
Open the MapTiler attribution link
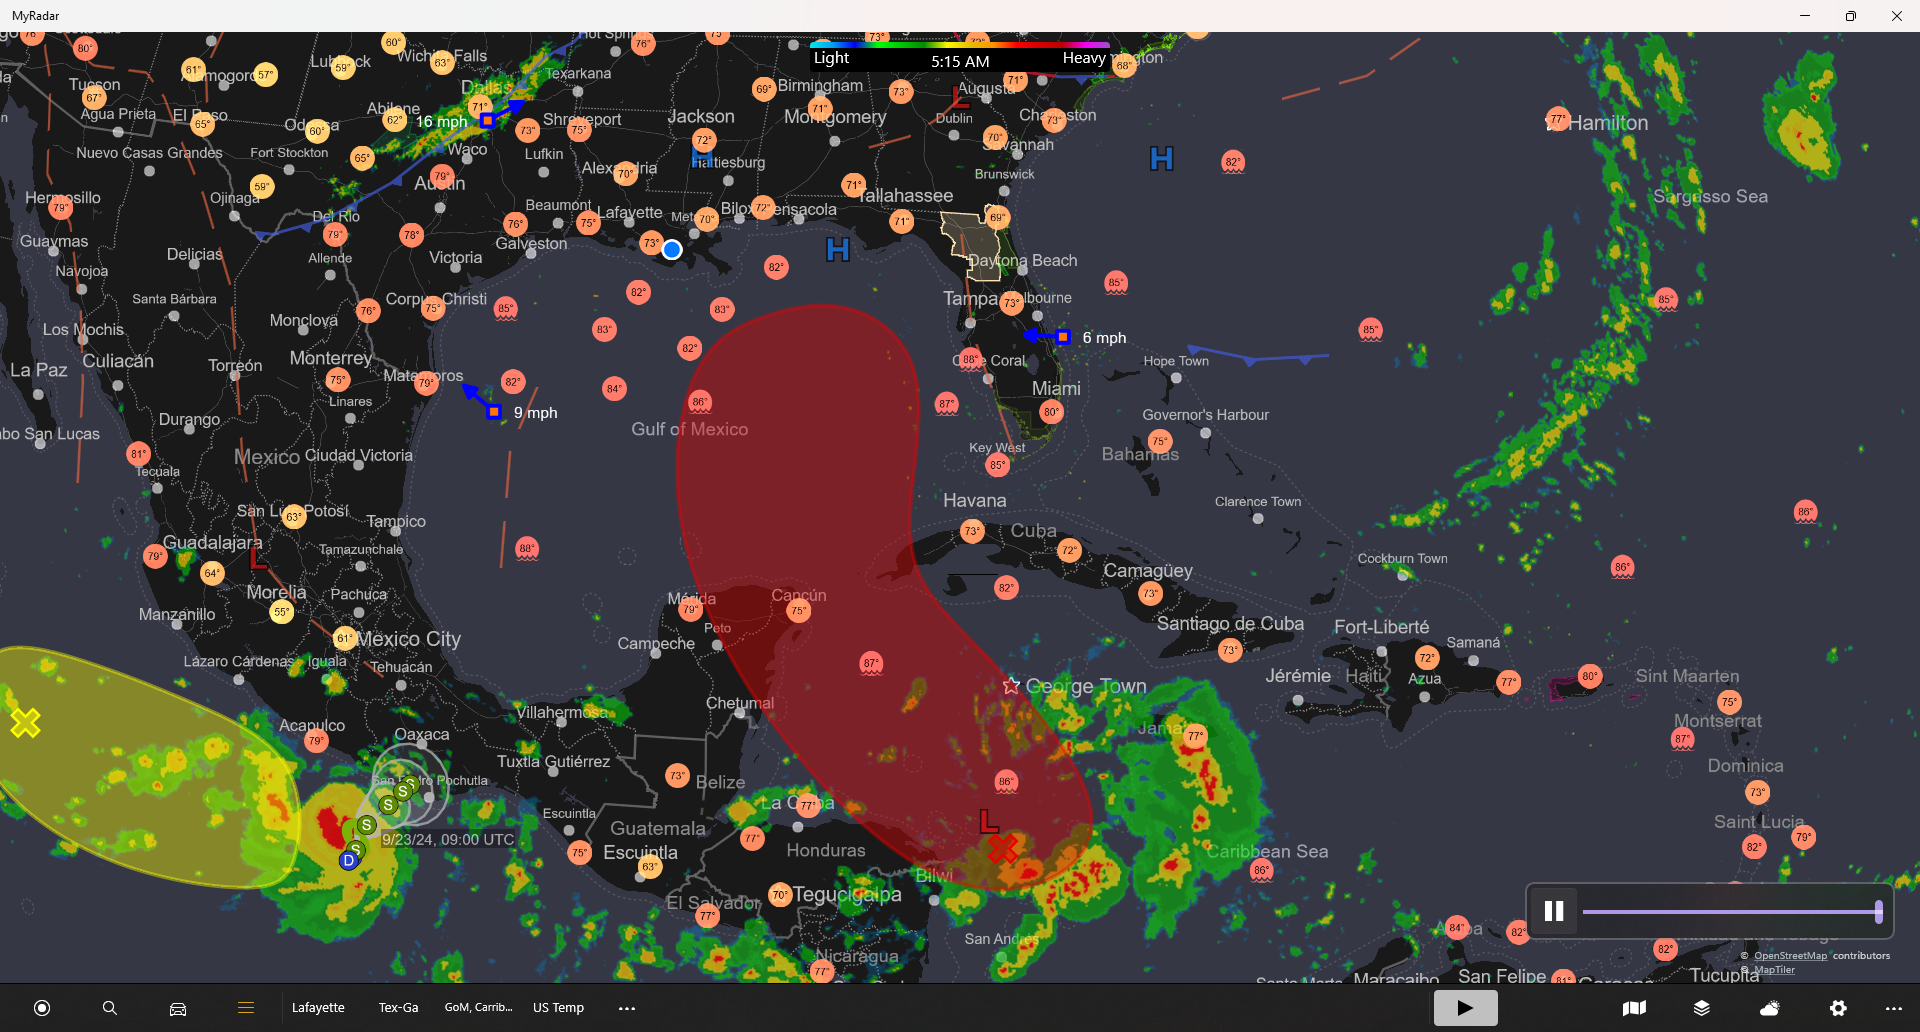pyautogui.click(x=1774, y=970)
